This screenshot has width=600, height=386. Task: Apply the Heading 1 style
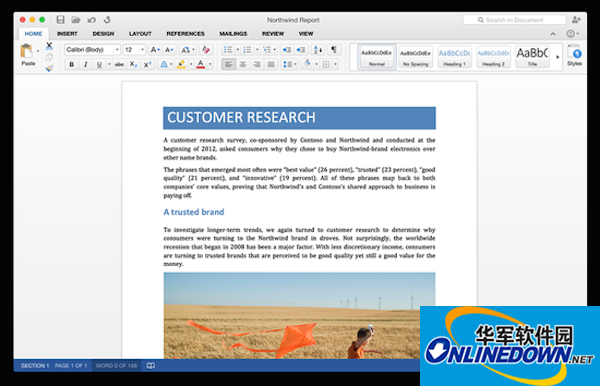point(455,57)
